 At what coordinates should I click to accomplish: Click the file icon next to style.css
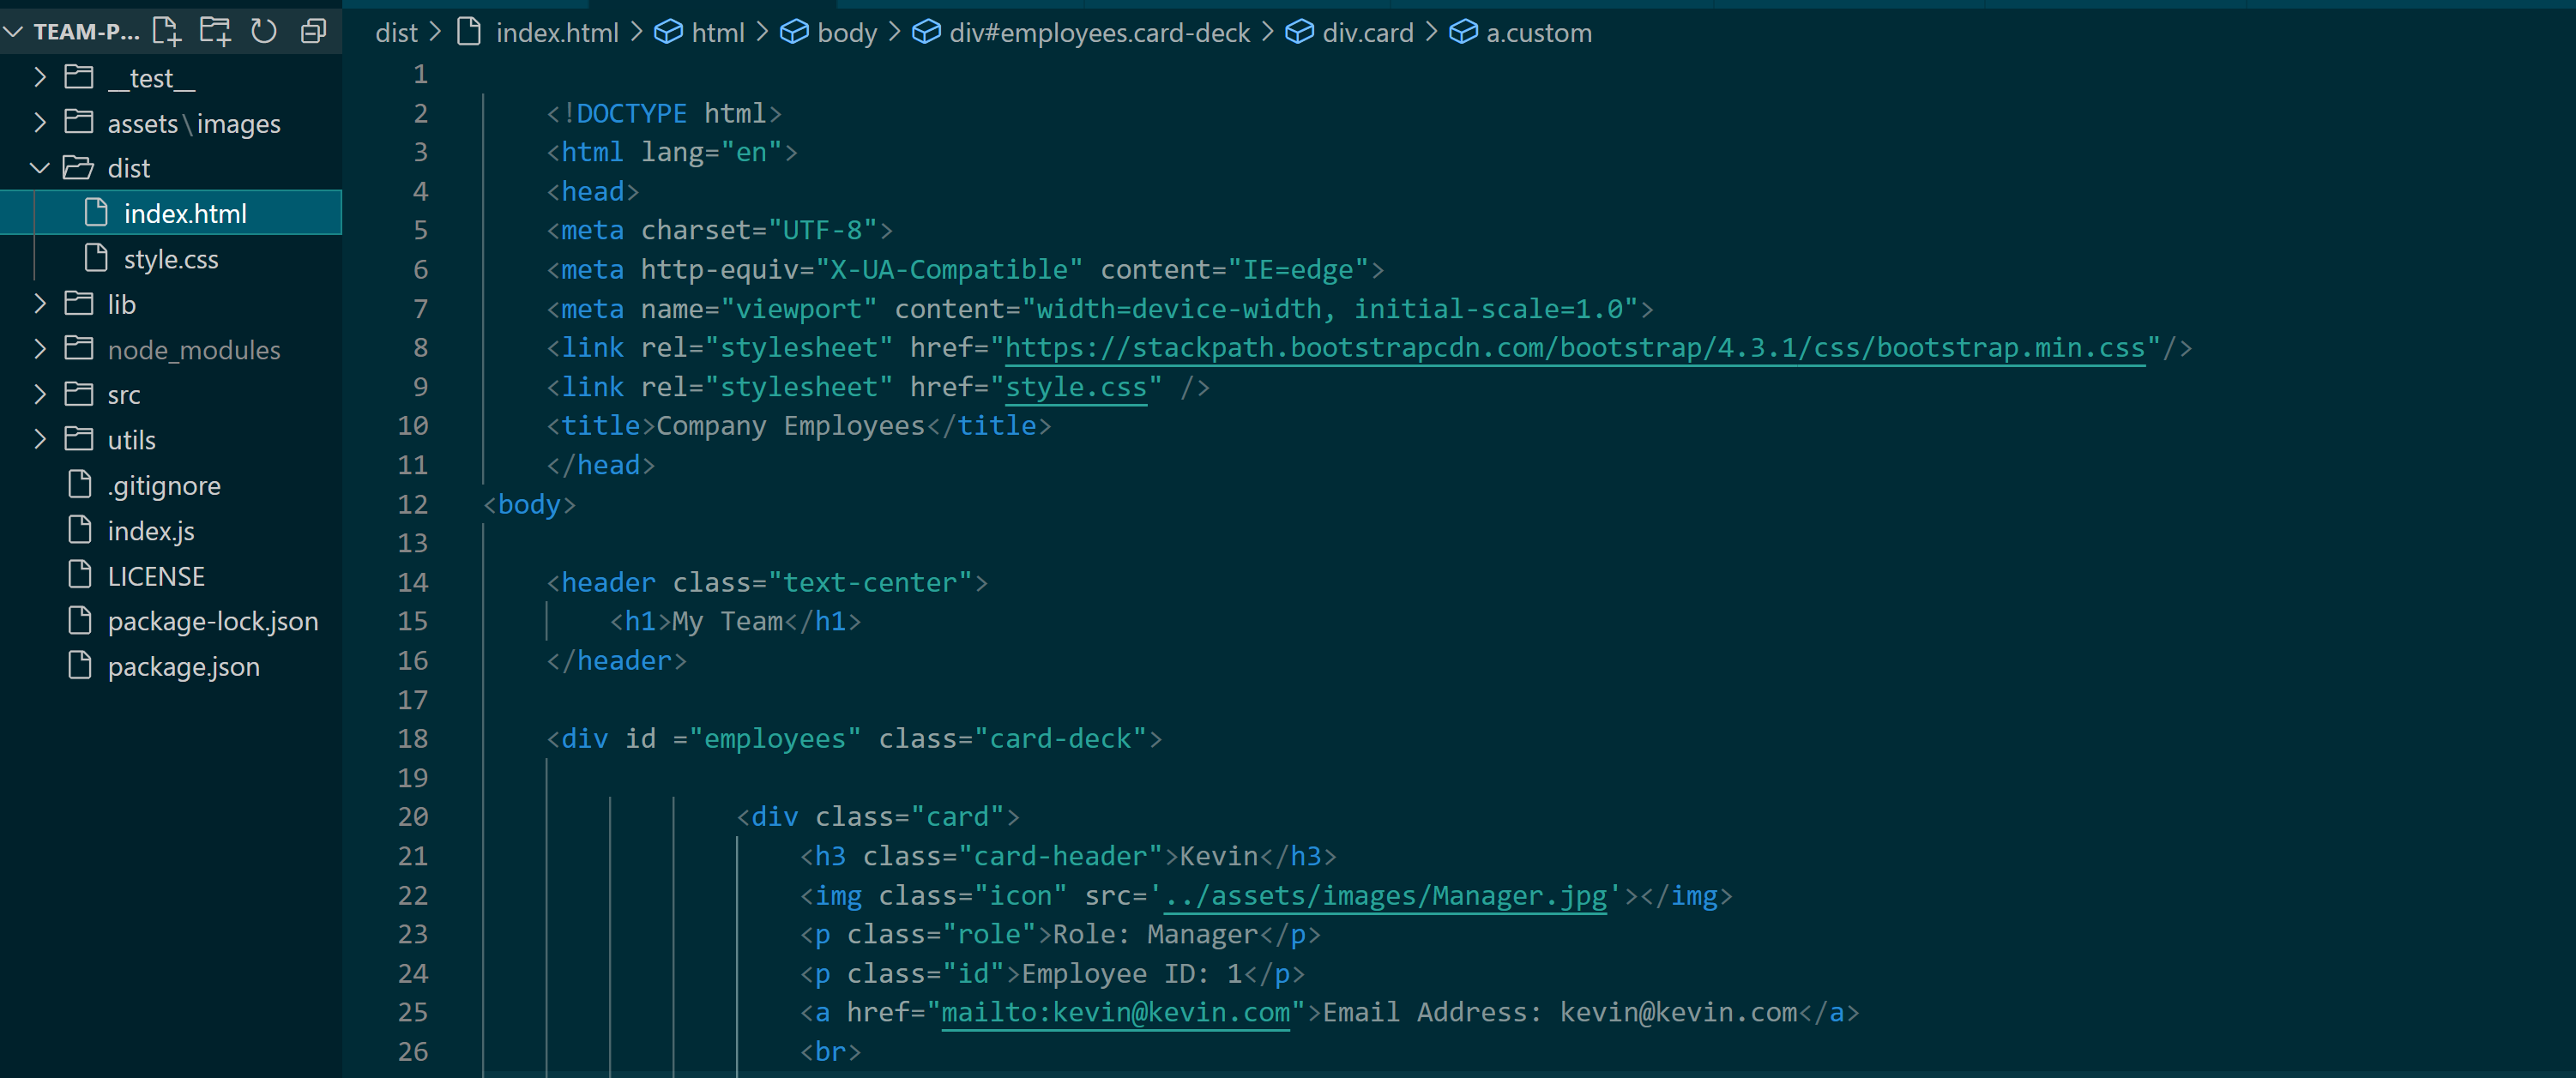click(95, 258)
